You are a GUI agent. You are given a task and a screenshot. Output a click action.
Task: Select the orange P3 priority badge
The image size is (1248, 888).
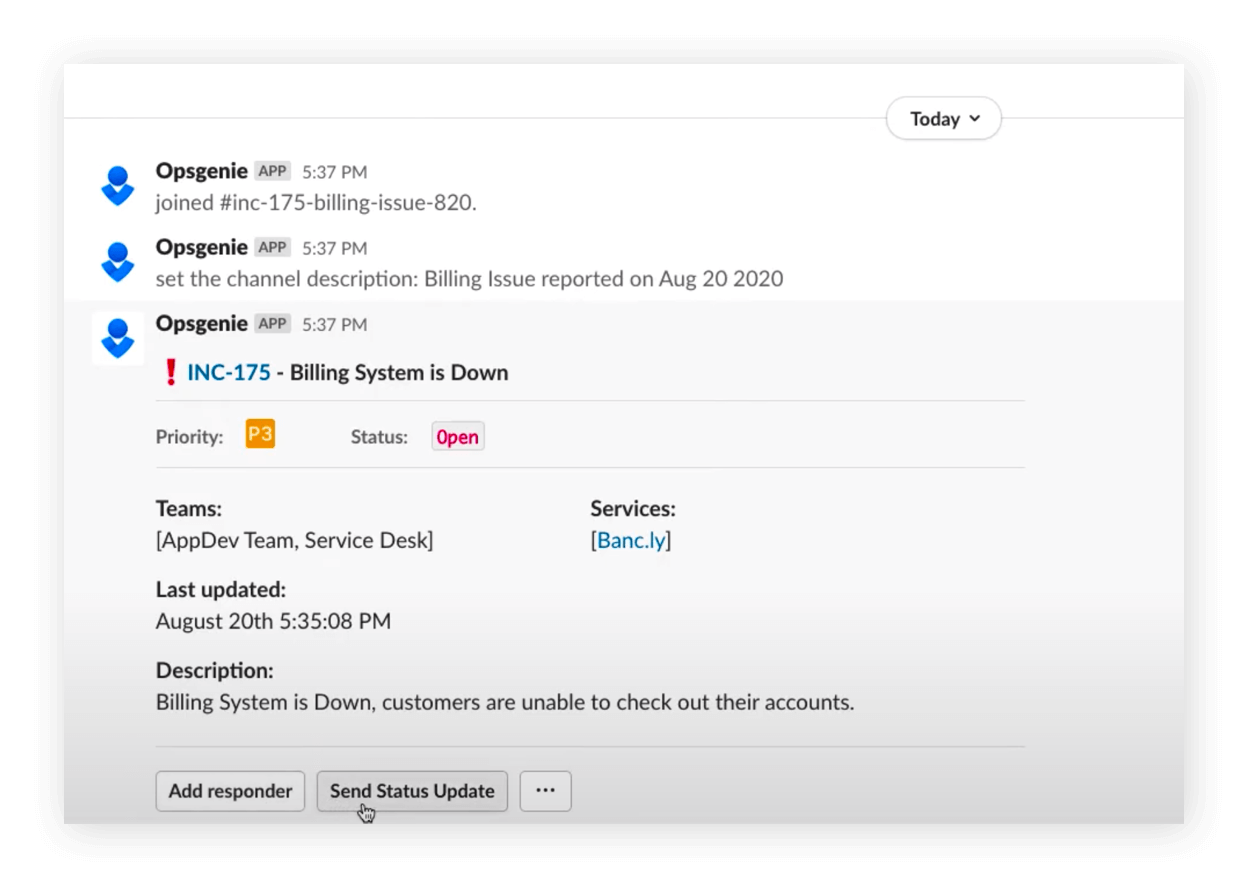(260, 434)
